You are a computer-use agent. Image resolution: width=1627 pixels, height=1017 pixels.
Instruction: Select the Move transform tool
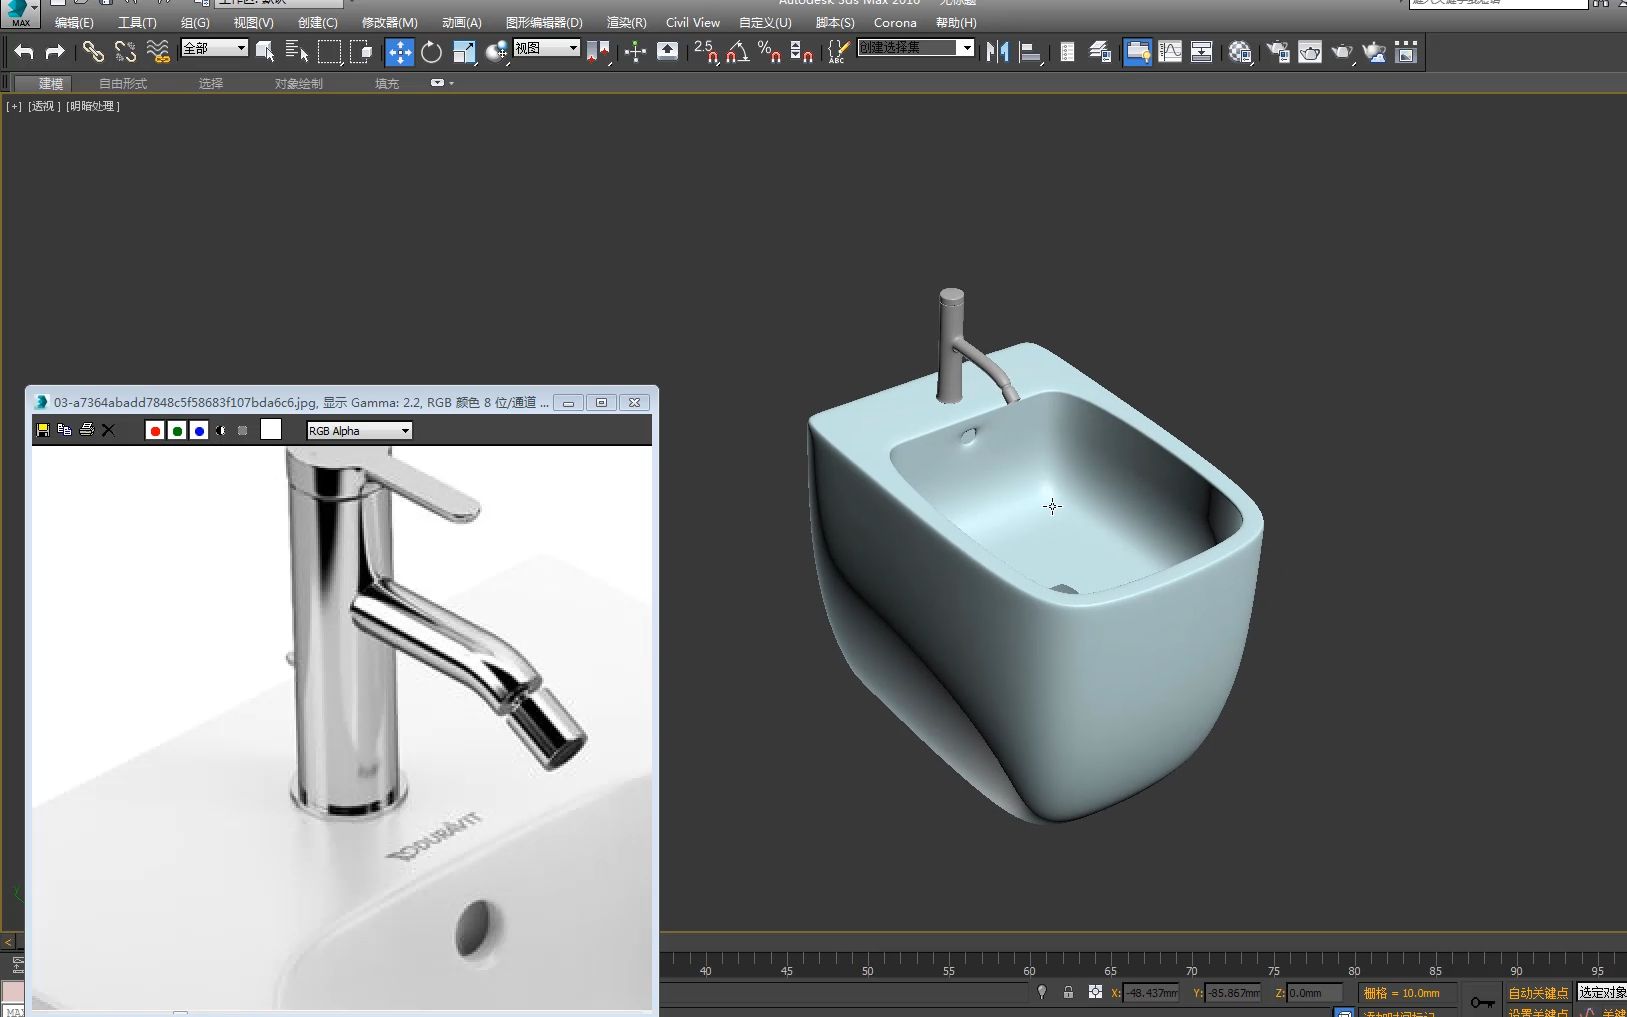399,52
